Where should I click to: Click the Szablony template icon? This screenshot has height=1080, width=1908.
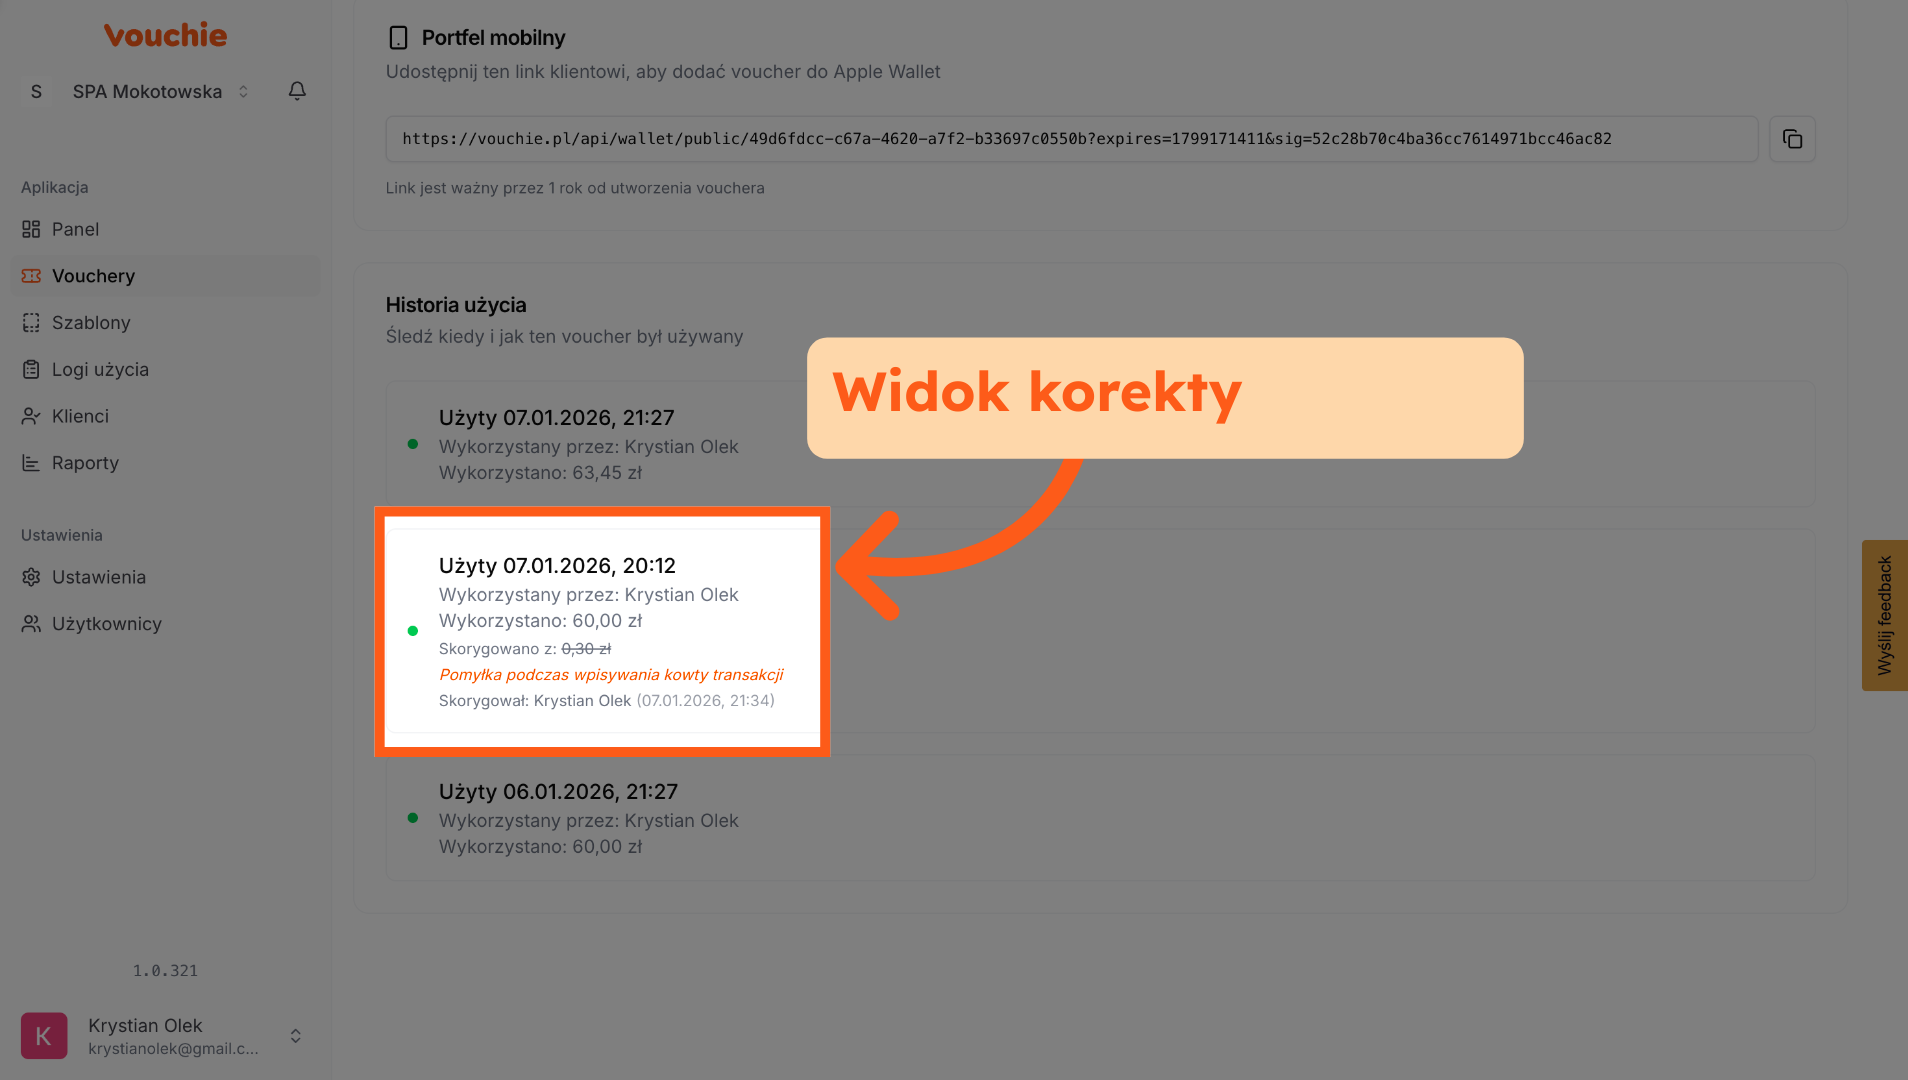(31, 323)
